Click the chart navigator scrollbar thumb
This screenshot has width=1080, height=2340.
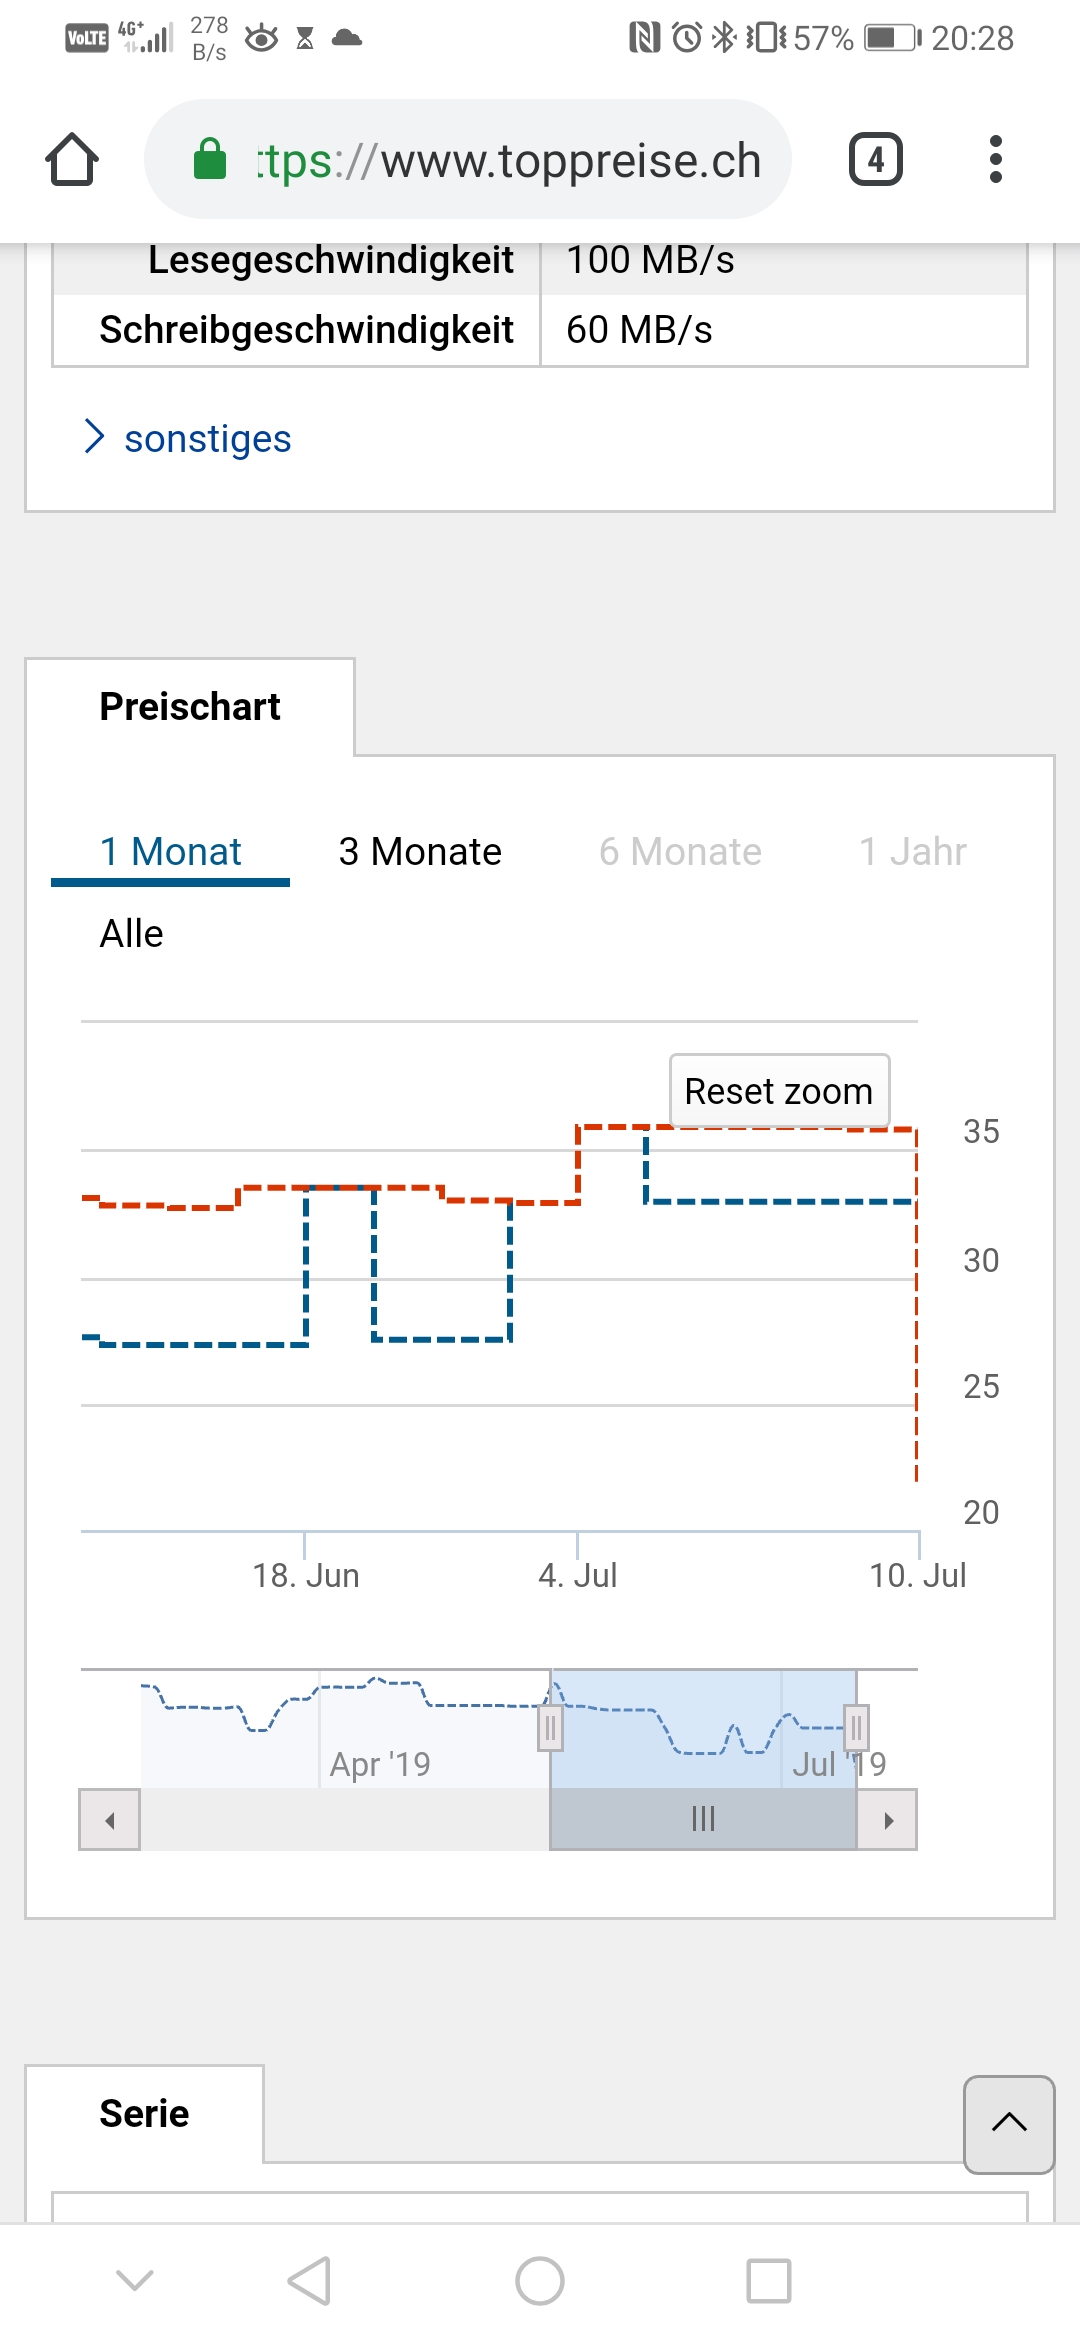point(703,1819)
